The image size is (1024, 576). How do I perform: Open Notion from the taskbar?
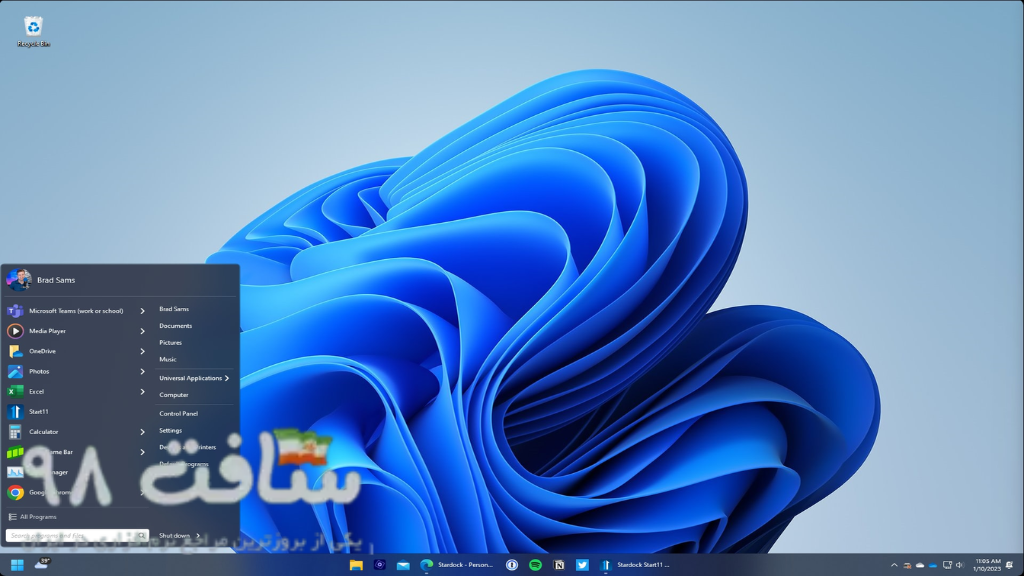pos(559,565)
